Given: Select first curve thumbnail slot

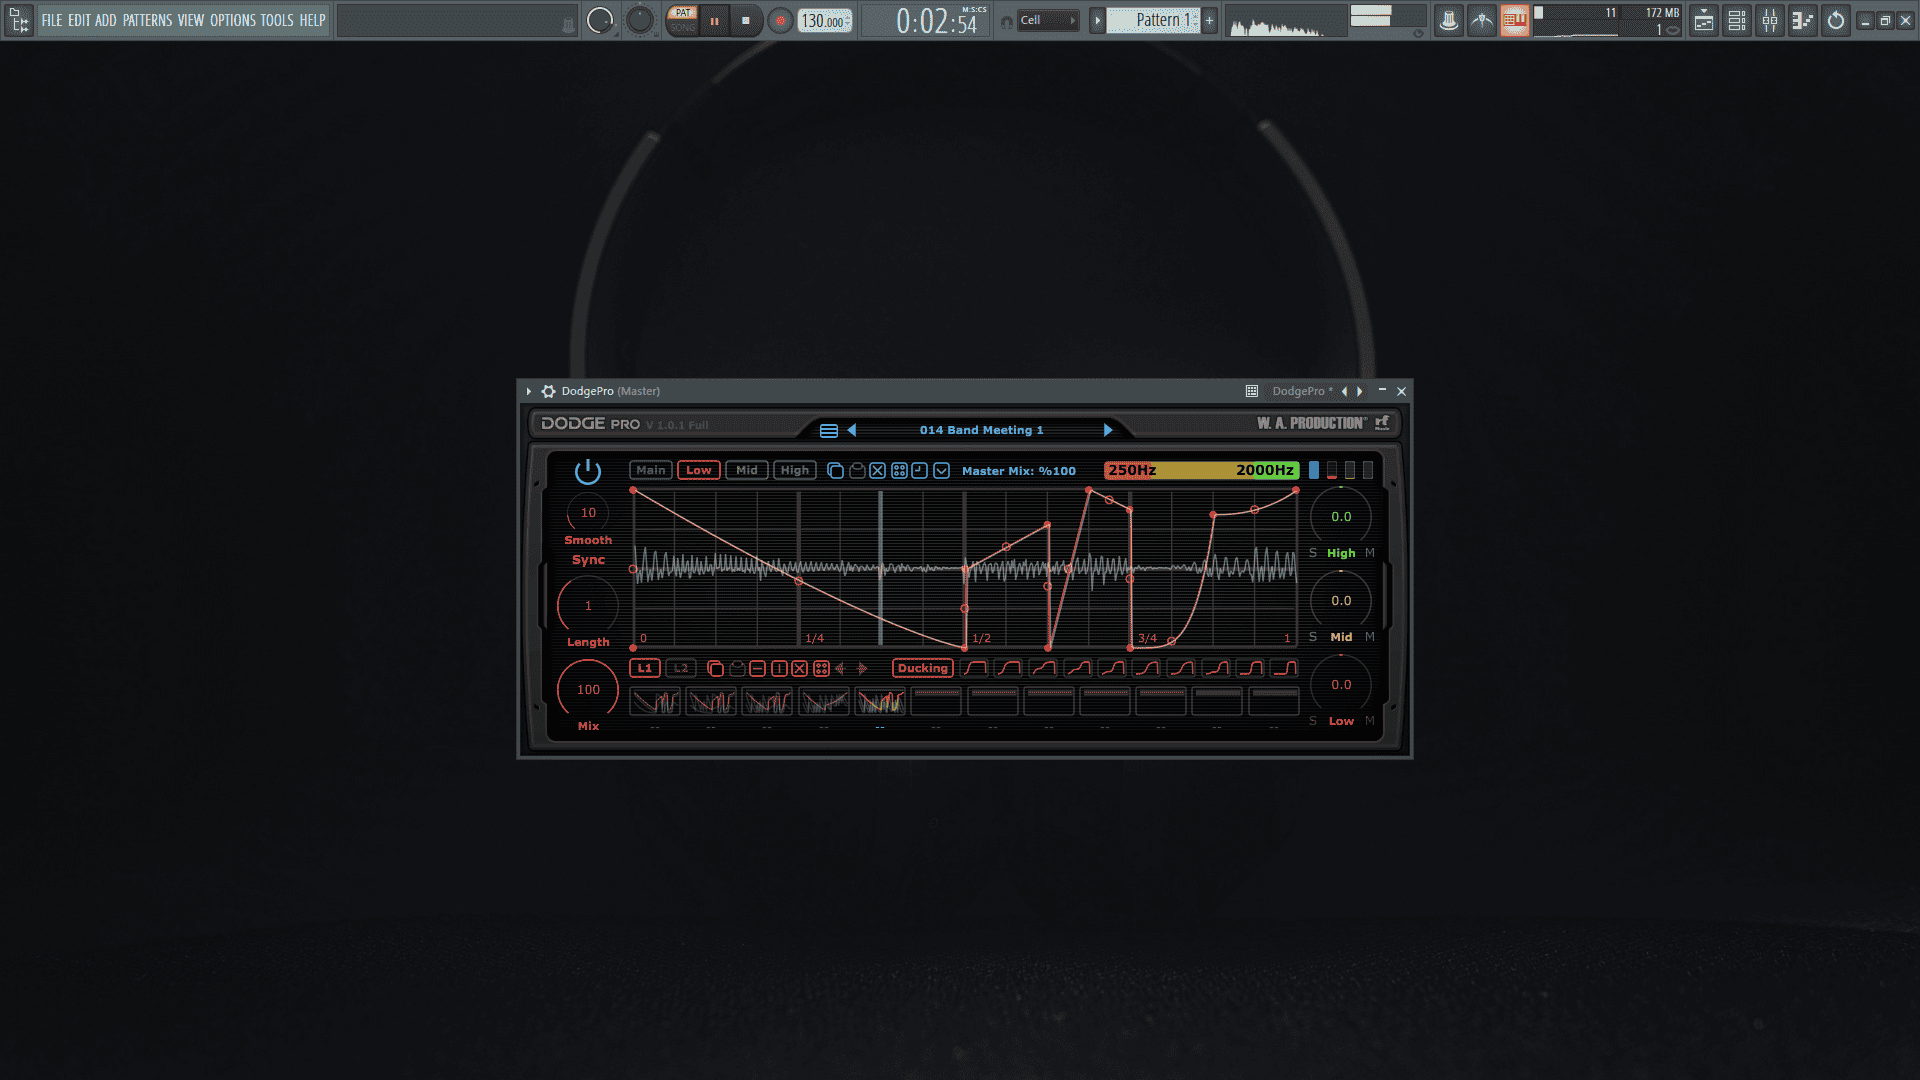Looking at the screenshot, I should (655, 701).
